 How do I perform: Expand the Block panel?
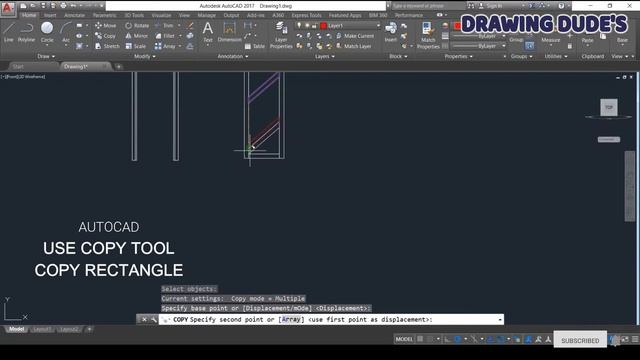tap(398, 56)
